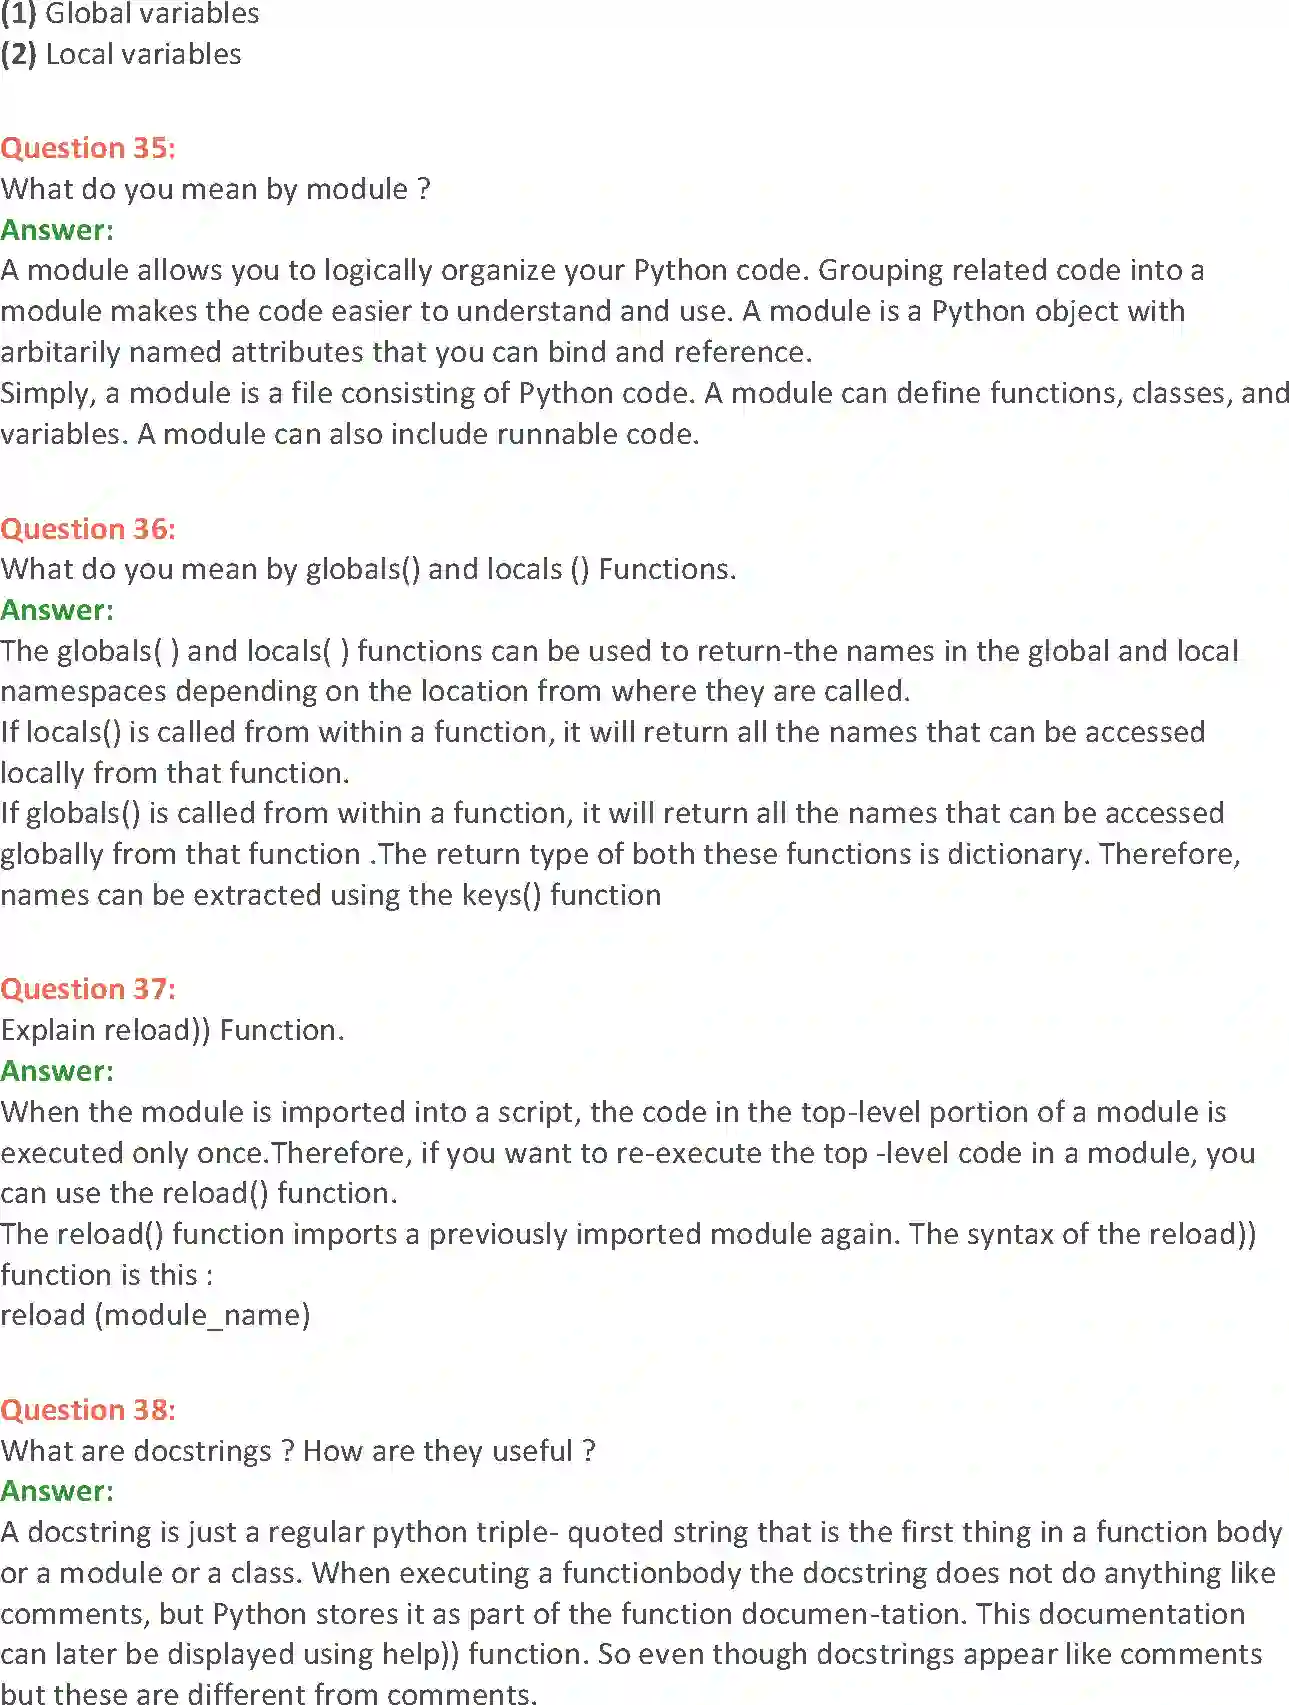The image size is (1289, 1705).
Task: Click the "locally from that function." line
Action: click(175, 773)
